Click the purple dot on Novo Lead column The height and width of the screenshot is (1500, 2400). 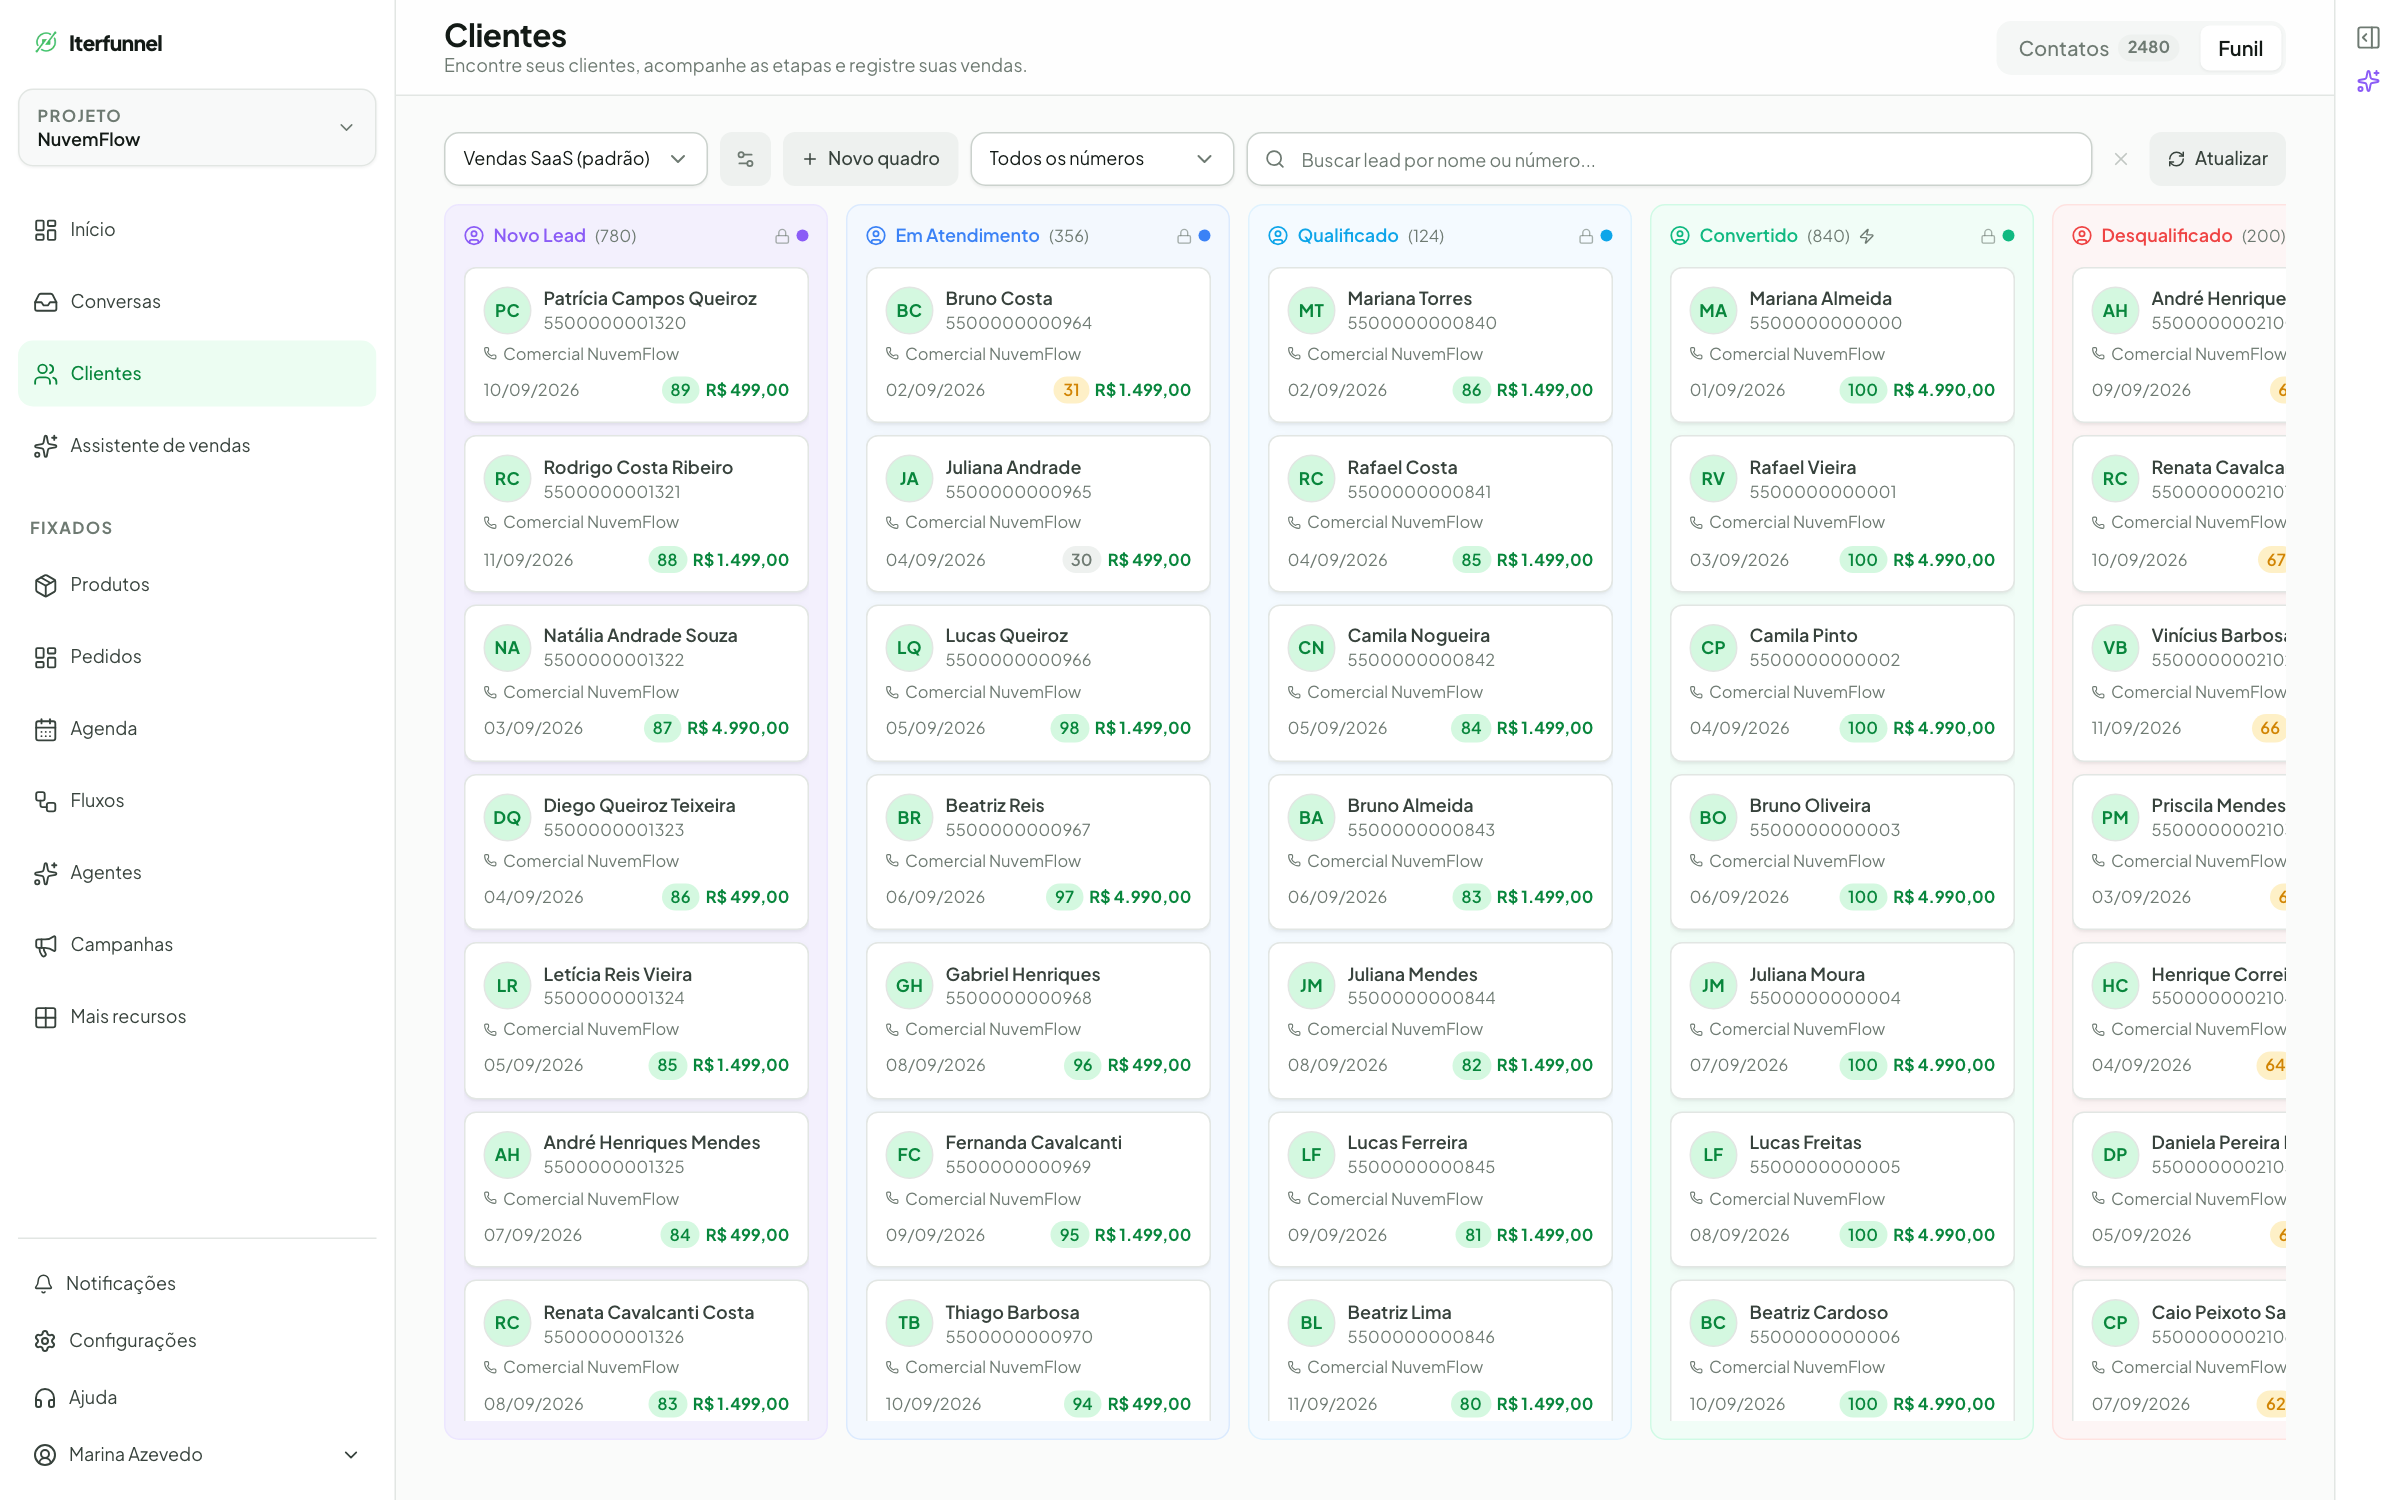coord(803,236)
